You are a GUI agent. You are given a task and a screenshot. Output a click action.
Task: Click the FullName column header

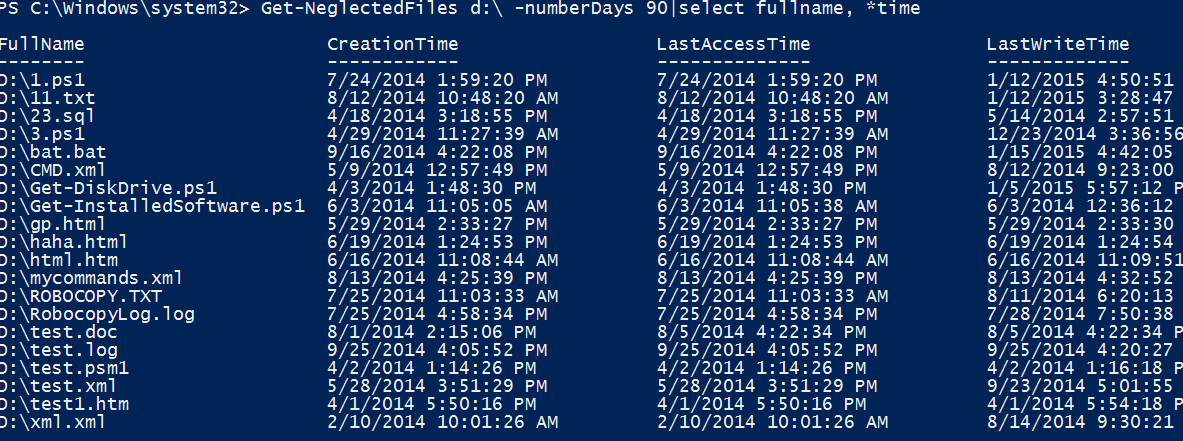(42, 44)
